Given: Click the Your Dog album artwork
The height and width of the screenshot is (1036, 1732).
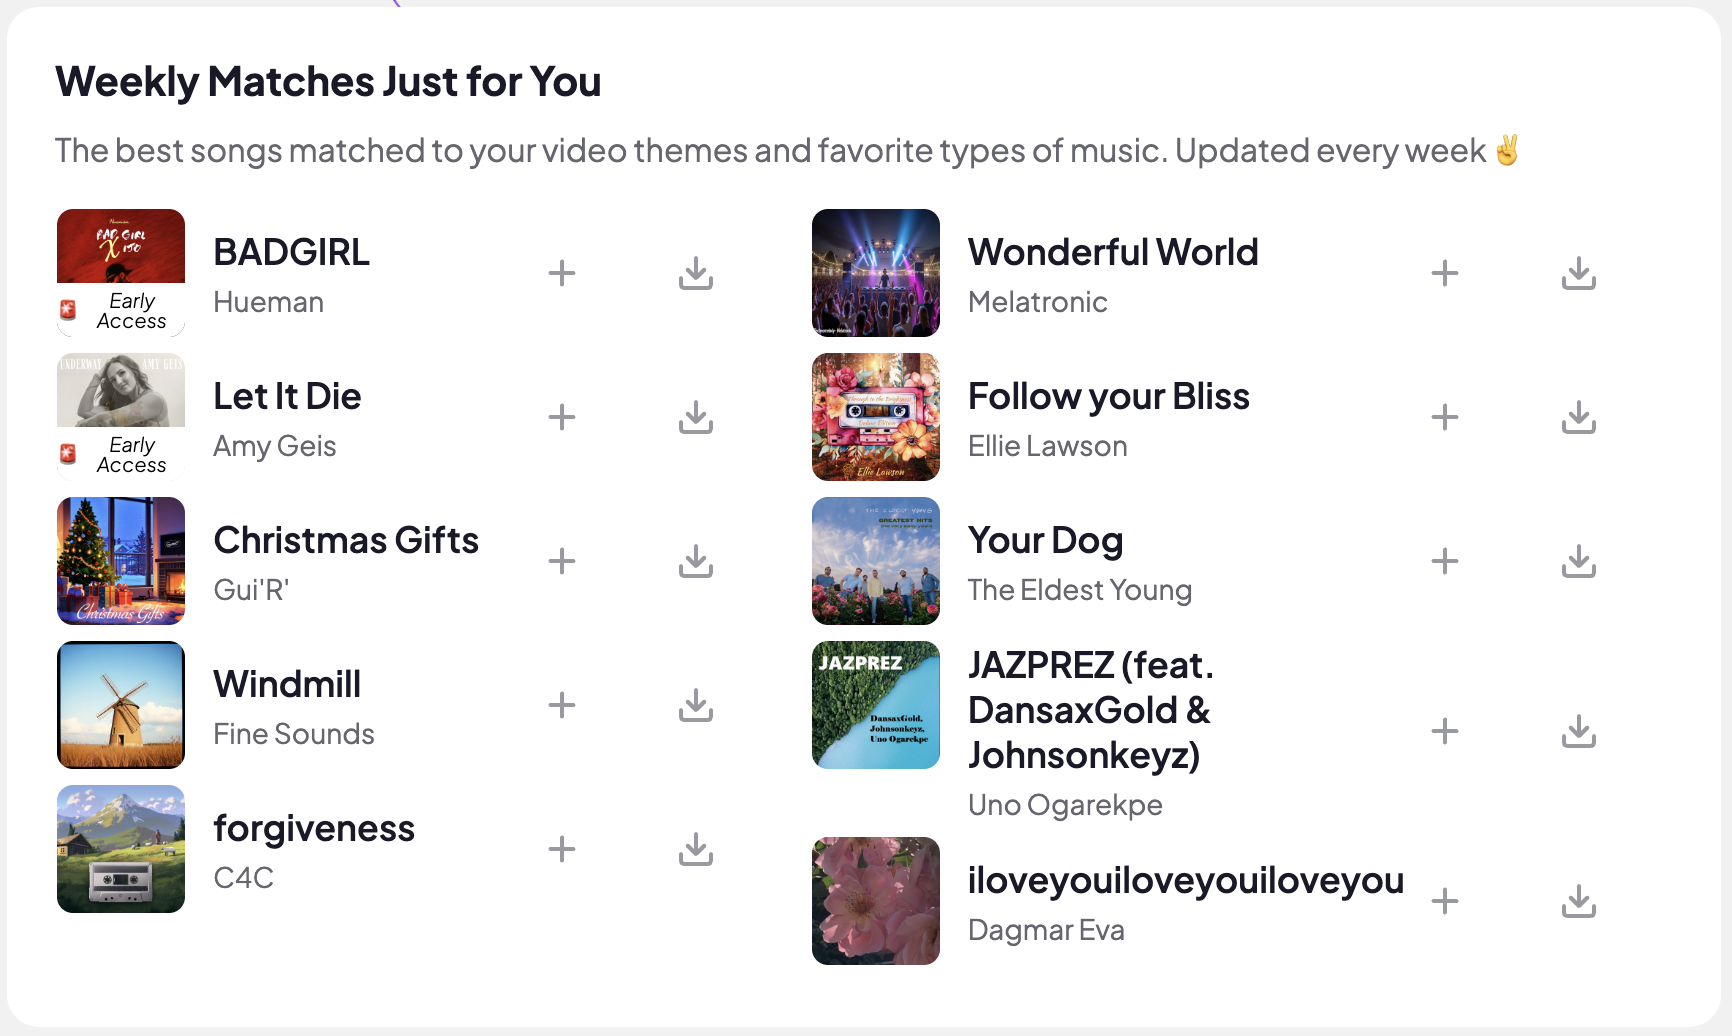Looking at the screenshot, I should (876, 561).
